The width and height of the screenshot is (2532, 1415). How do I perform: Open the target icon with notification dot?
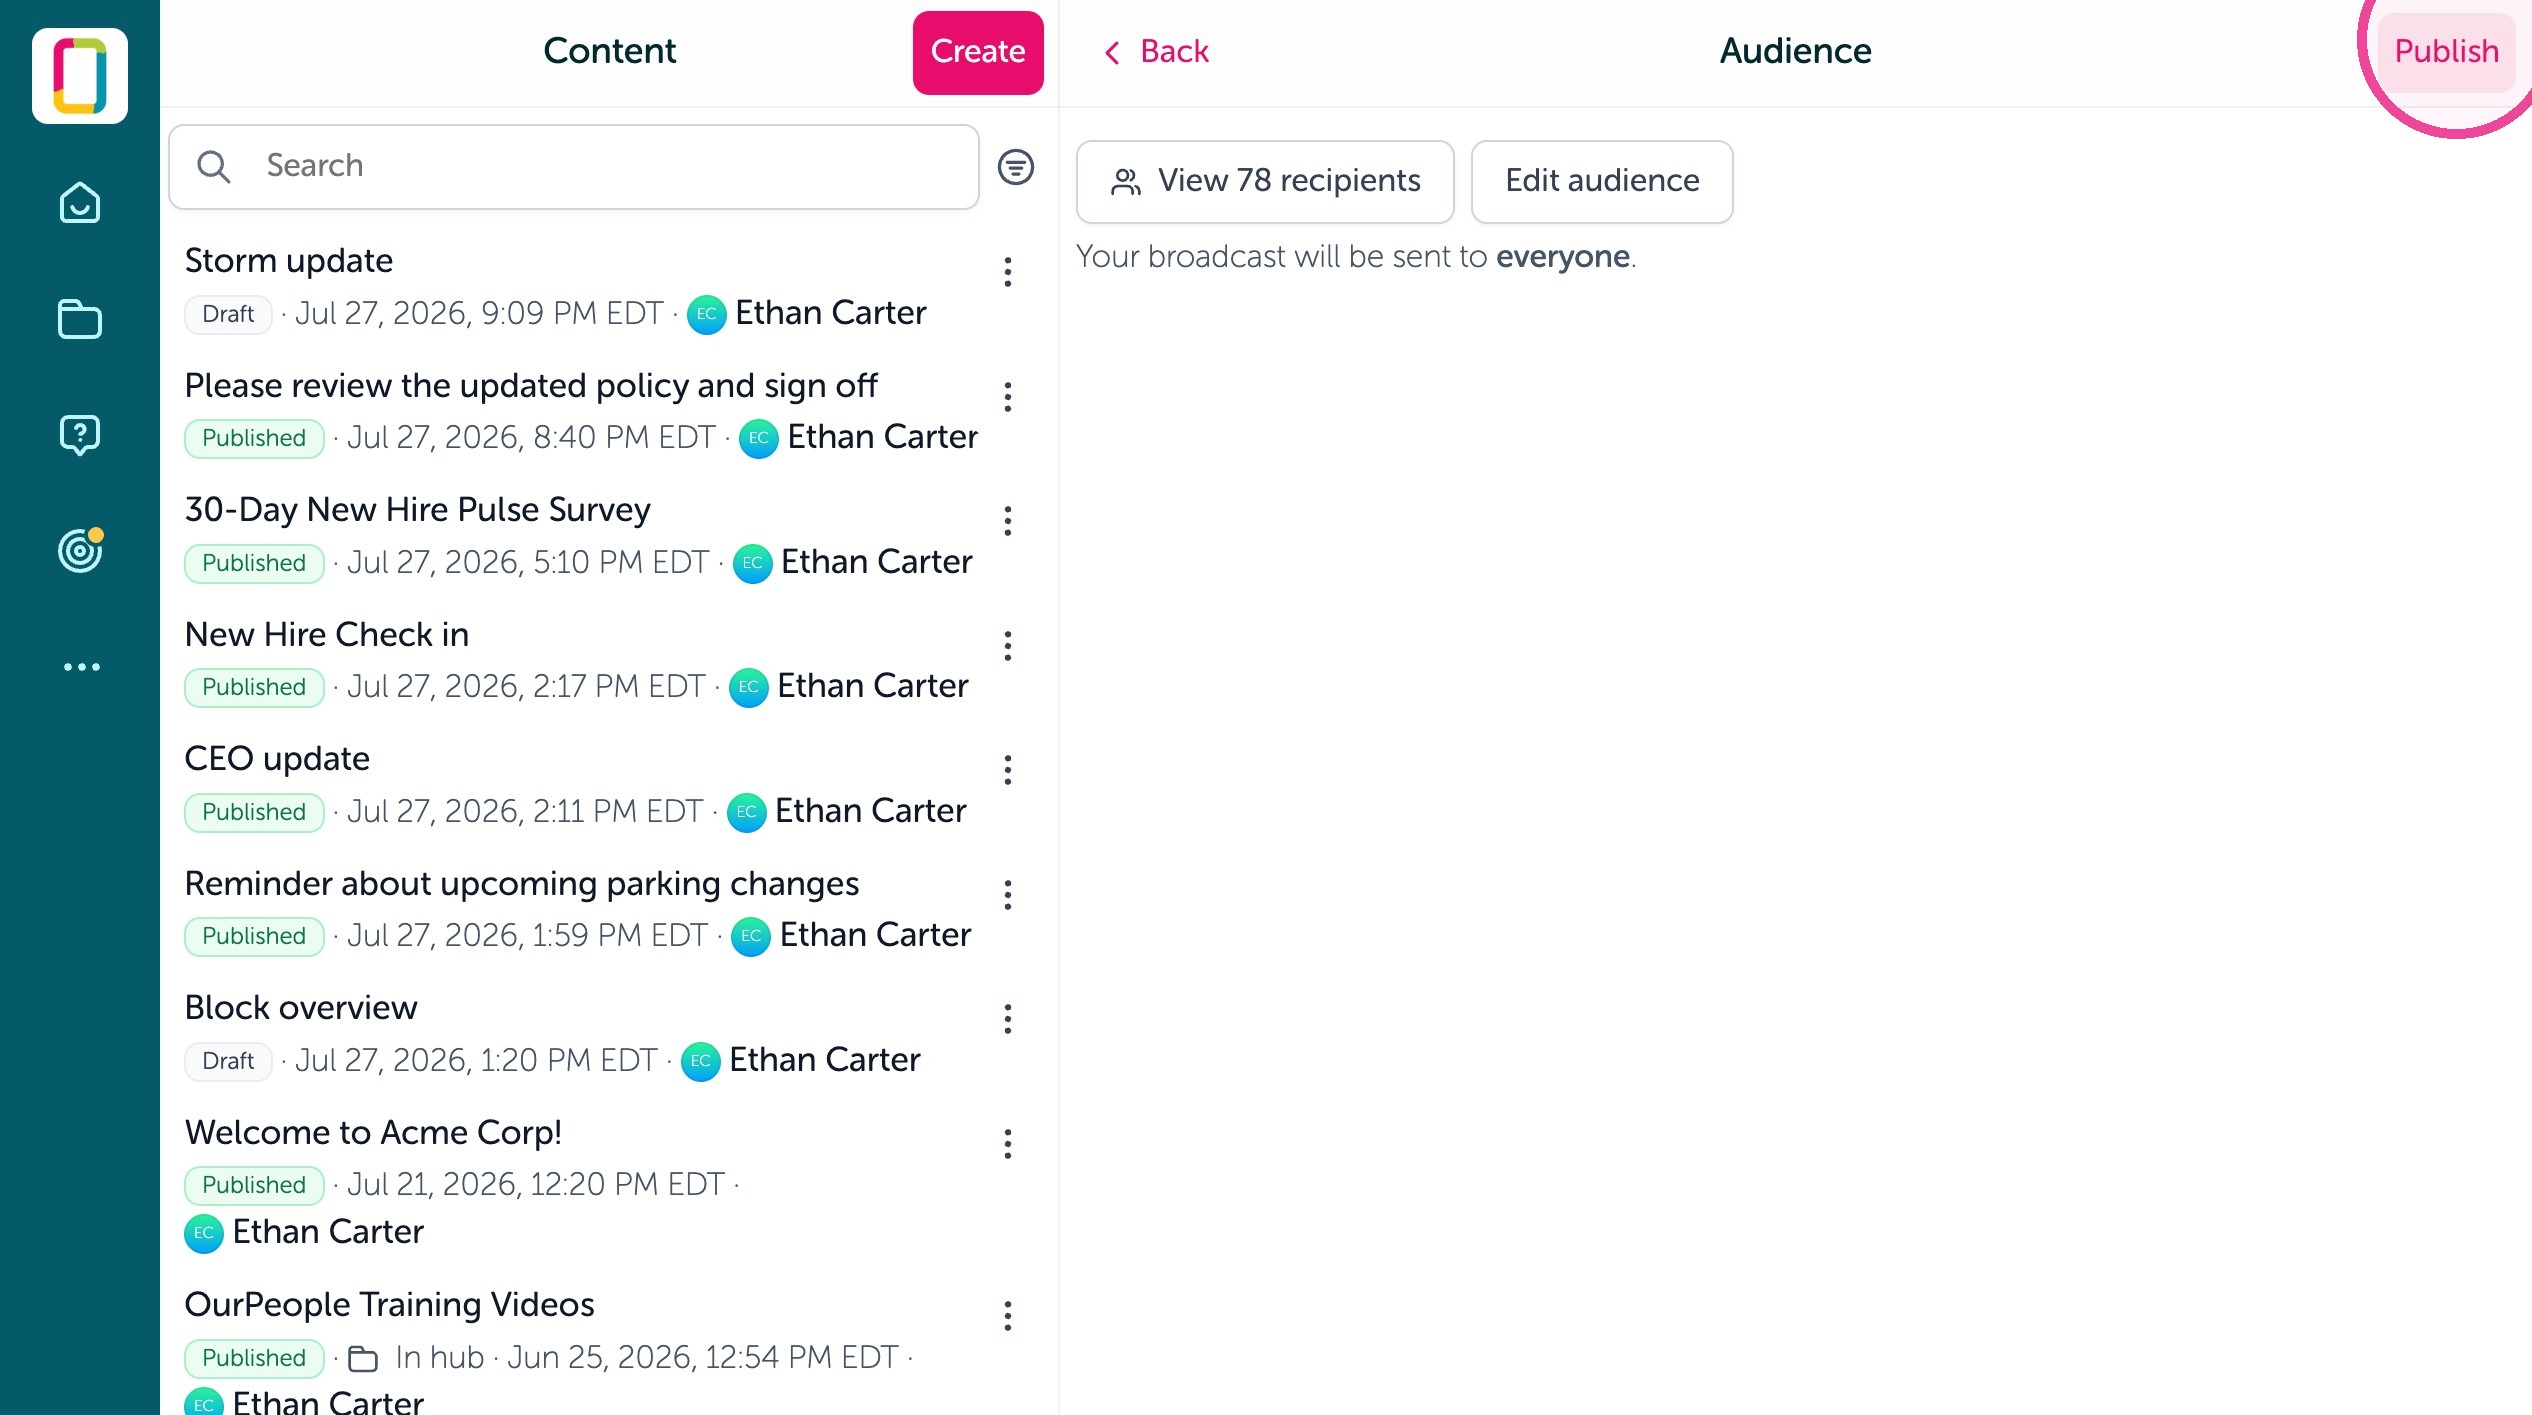point(80,550)
